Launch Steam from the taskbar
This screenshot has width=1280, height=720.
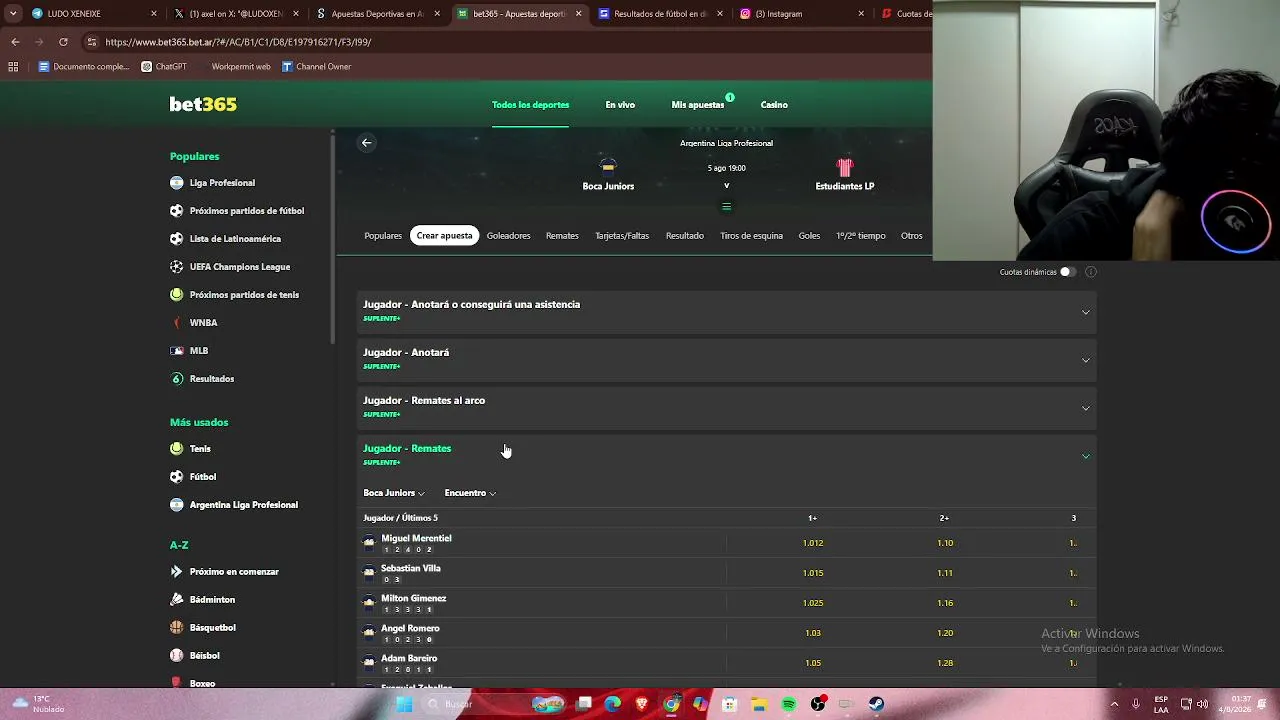pos(876,704)
